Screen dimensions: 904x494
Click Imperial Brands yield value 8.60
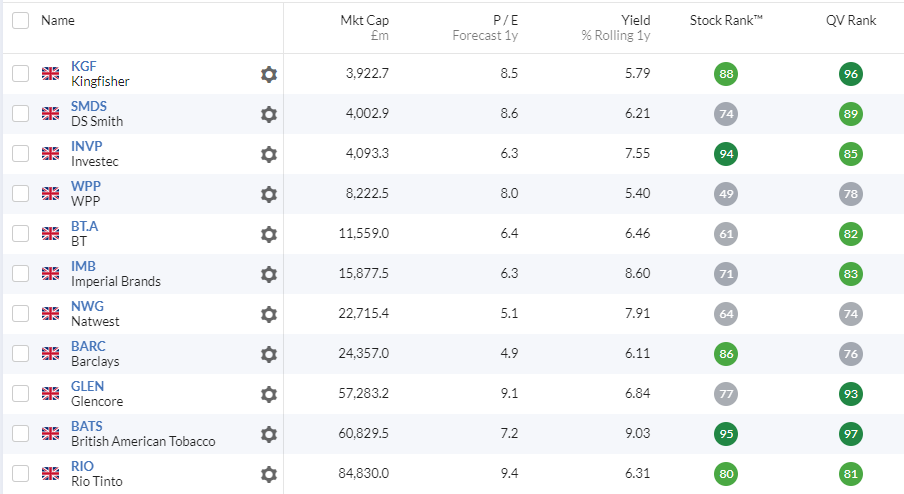pyautogui.click(x=637, y=273)
